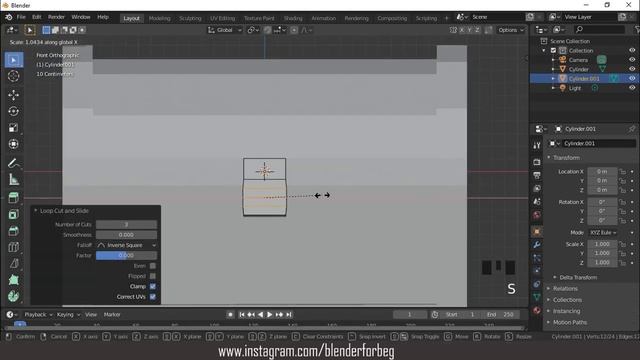
Task: Open the rotation Mode XYZ Euler dropdown
Action: (603, 233)
